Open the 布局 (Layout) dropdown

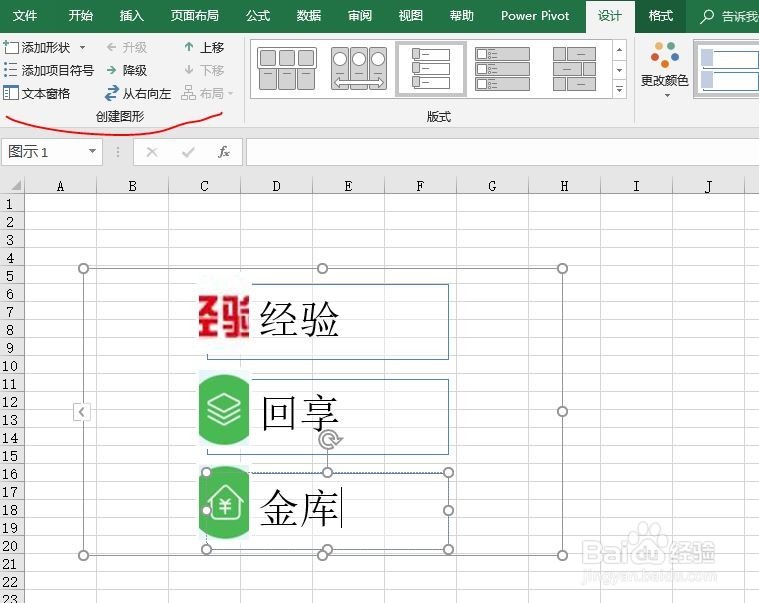(207, 93)
